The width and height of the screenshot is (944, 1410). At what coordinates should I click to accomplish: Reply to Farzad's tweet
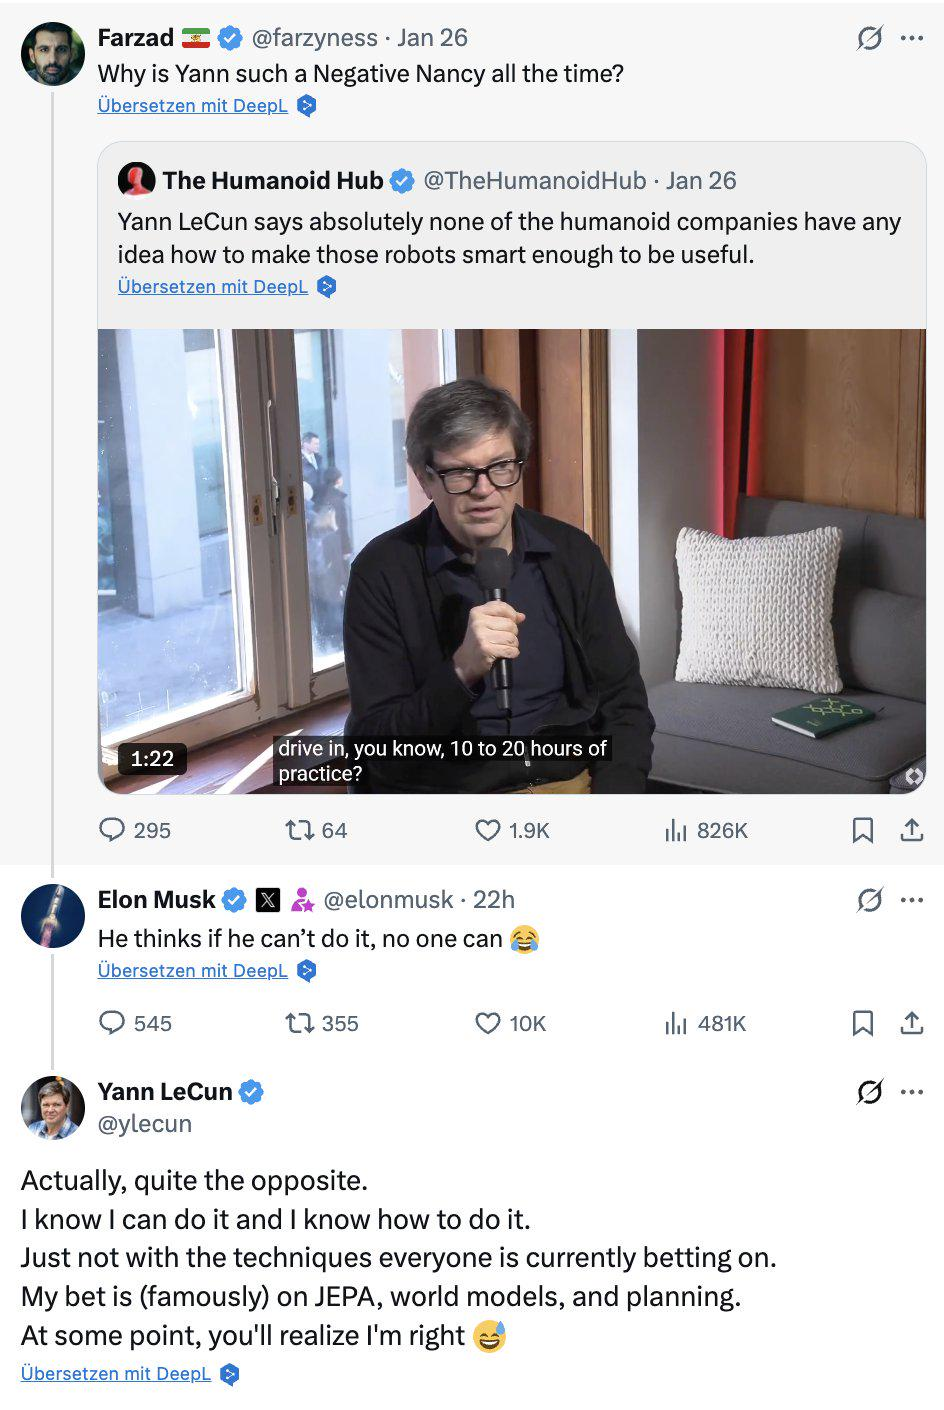(112, 830)
